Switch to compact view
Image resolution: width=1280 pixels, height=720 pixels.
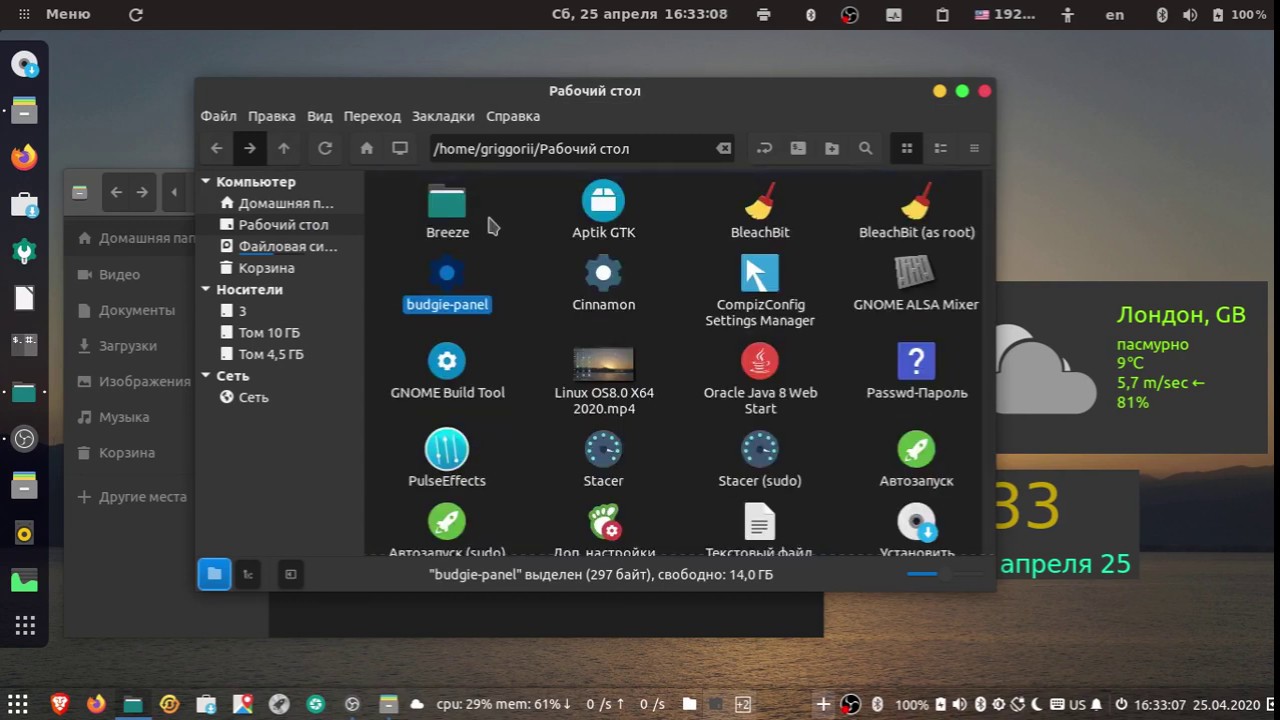tap(974, 148)
